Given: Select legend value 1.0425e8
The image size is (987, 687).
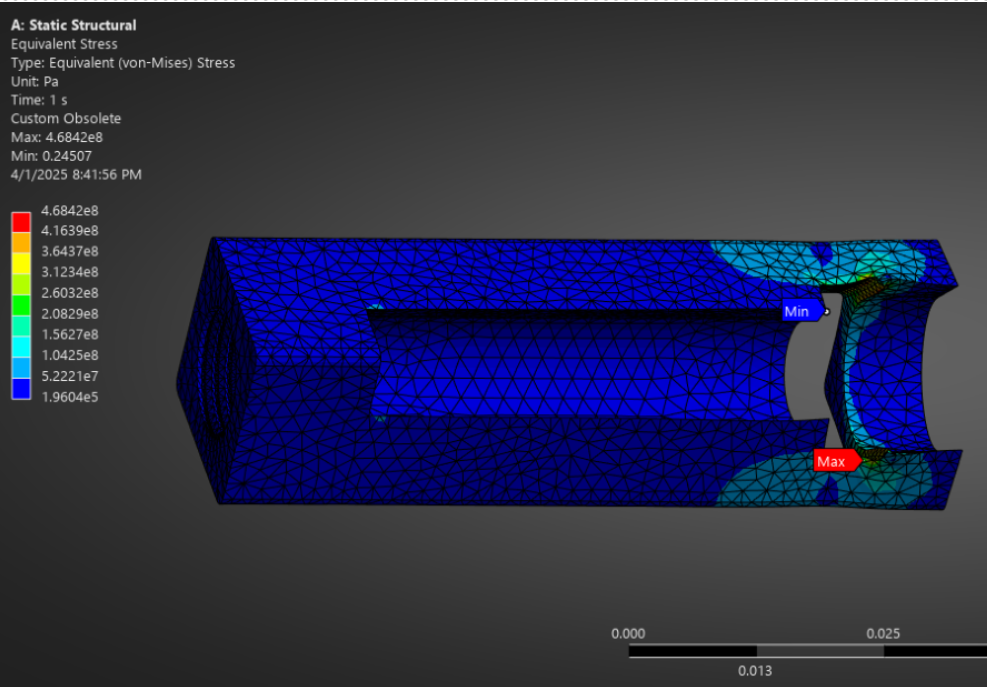Looking at the screenshot, I should [x=70, y=355].
